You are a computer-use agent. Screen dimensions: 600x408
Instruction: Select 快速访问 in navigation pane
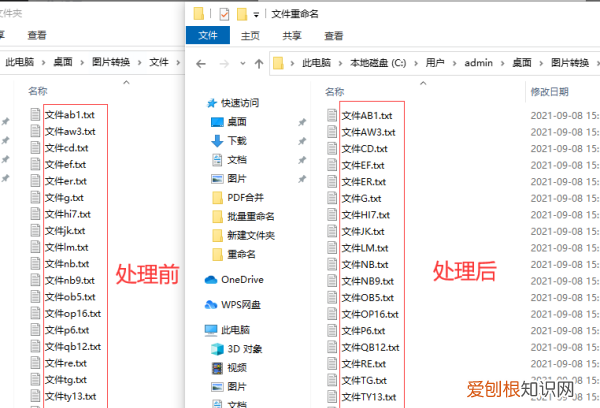[240, 103]
